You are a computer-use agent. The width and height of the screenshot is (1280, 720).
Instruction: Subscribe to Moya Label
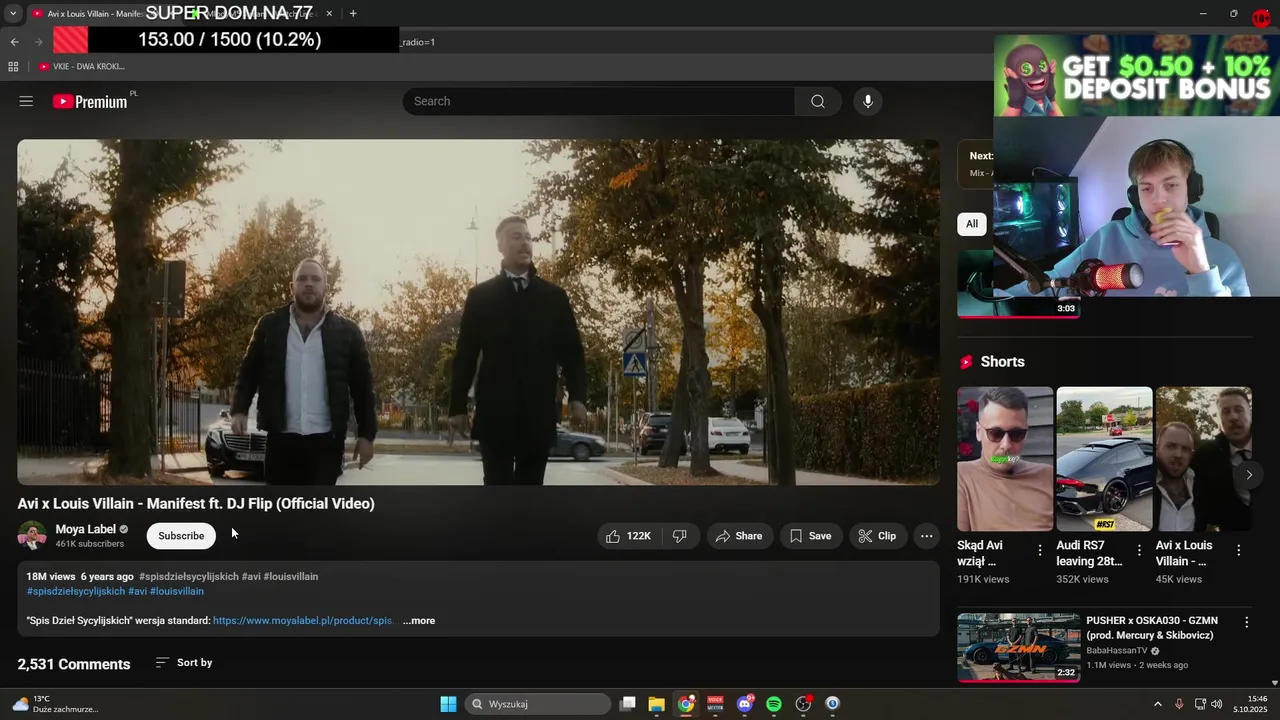[181, 536]
